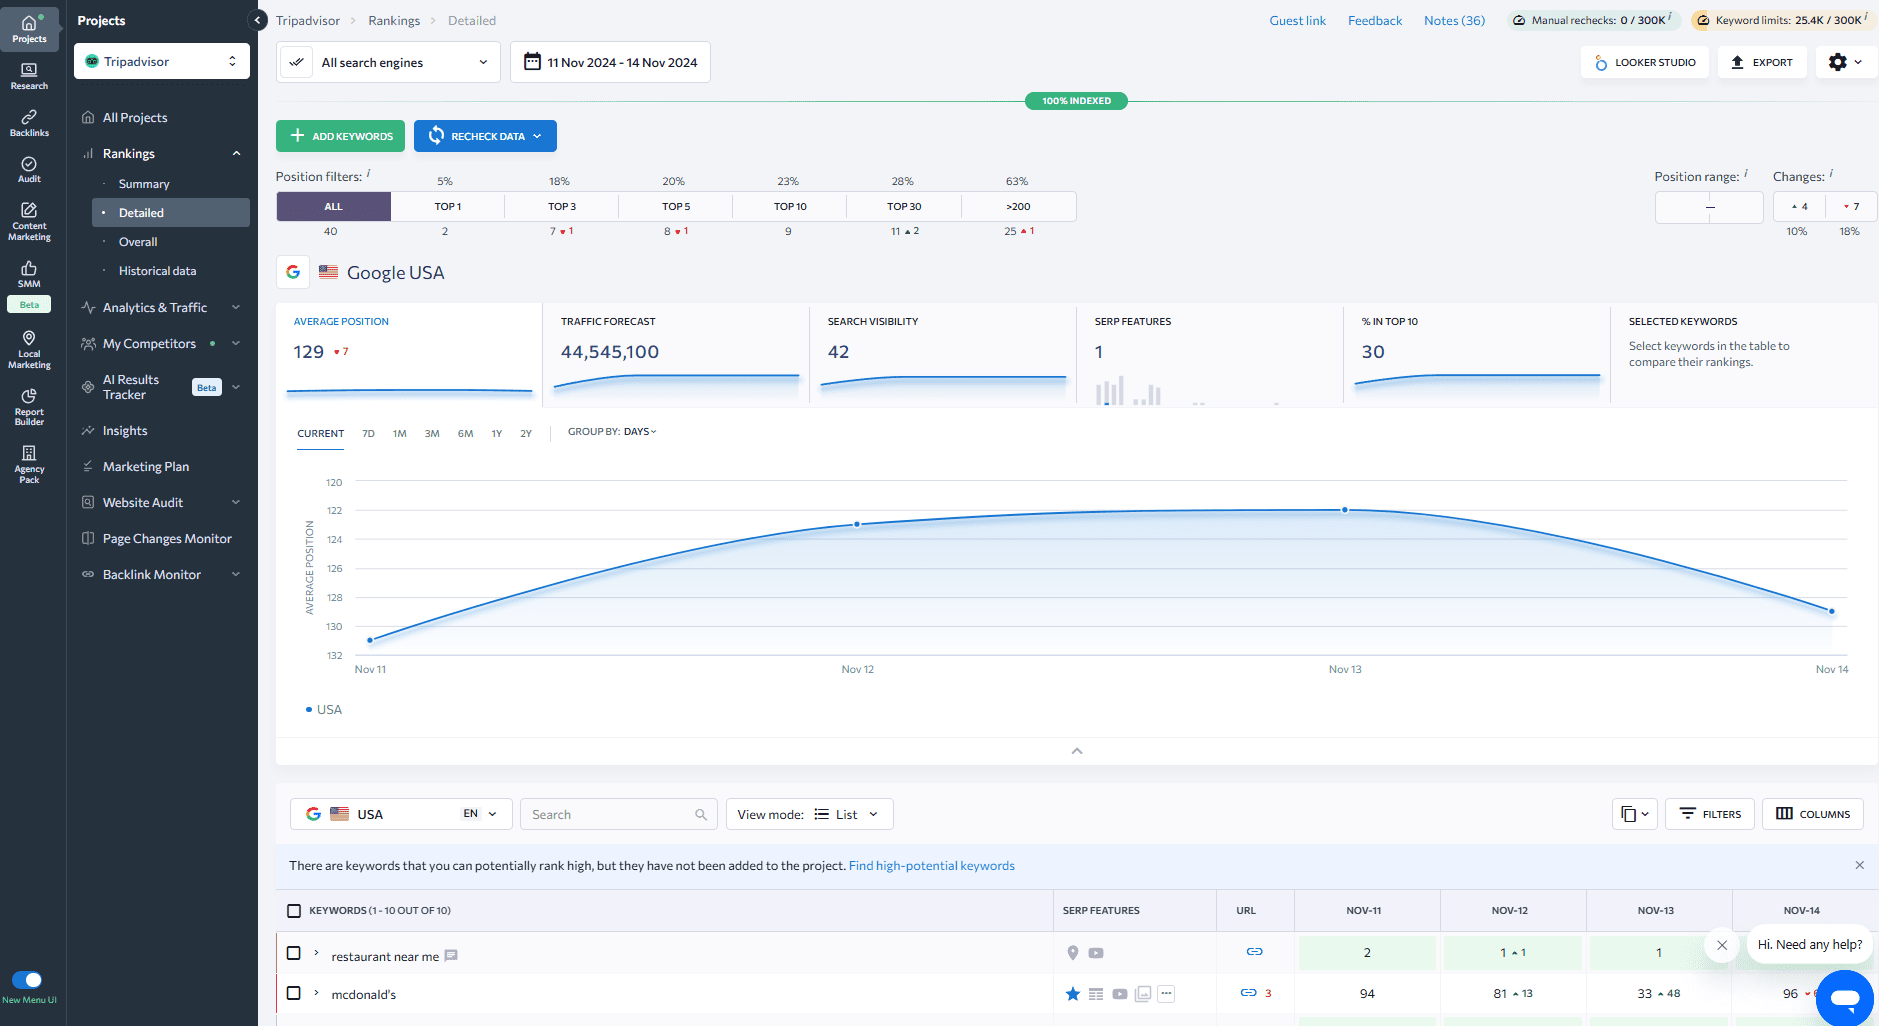Open Agency Pack icon
Viewport: 1879px width, 1026px height.
(29, 464)
